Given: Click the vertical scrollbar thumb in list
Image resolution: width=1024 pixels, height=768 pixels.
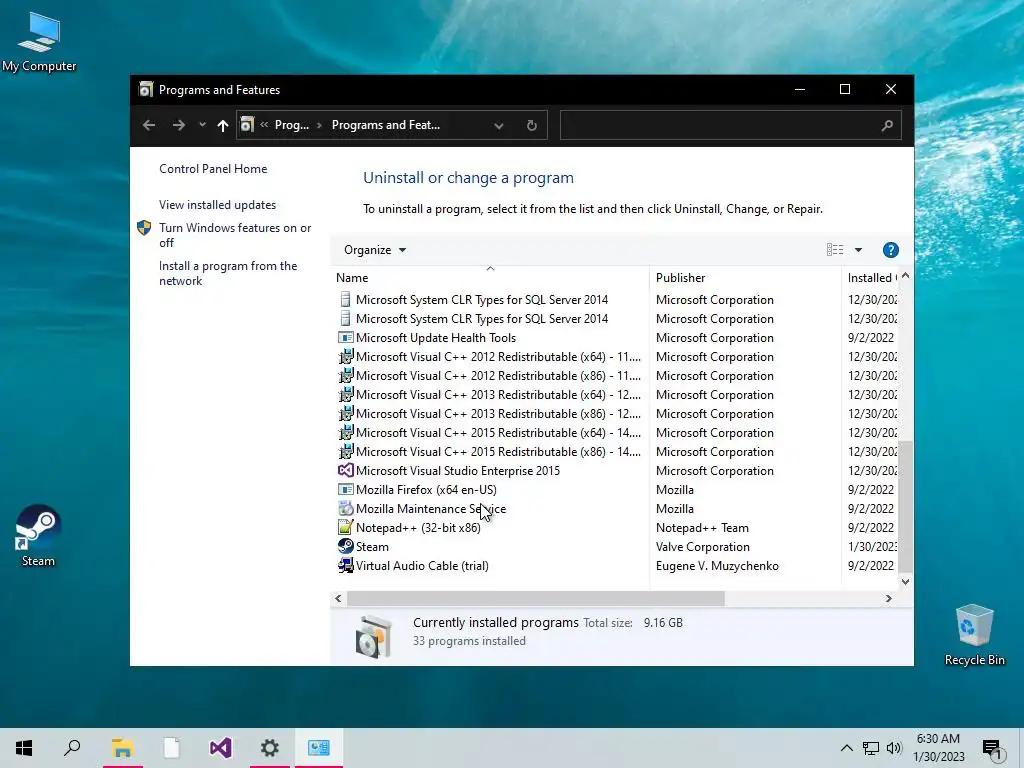Looking at the screenshot, I should pos(905,506).
